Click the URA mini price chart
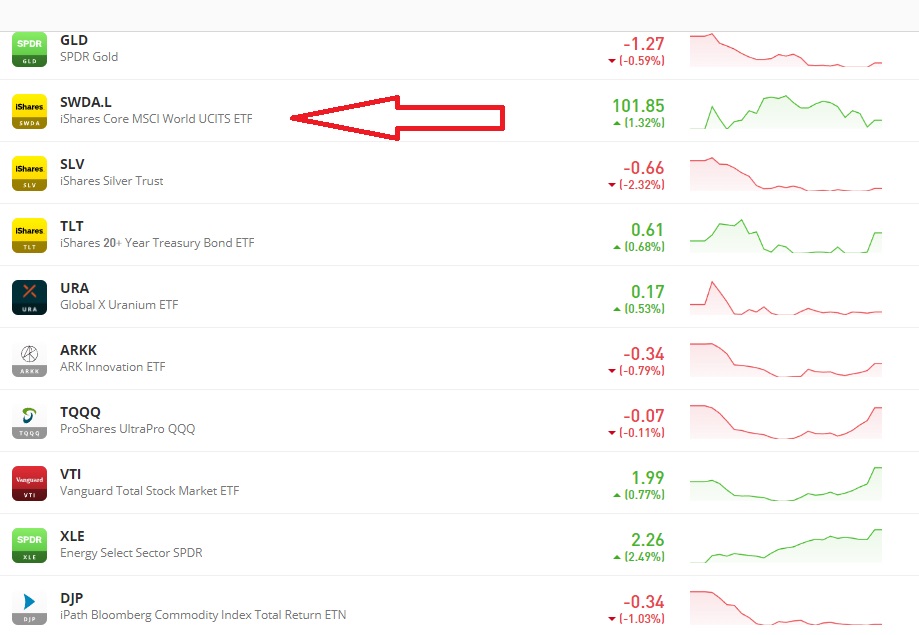 coord(786,297)
